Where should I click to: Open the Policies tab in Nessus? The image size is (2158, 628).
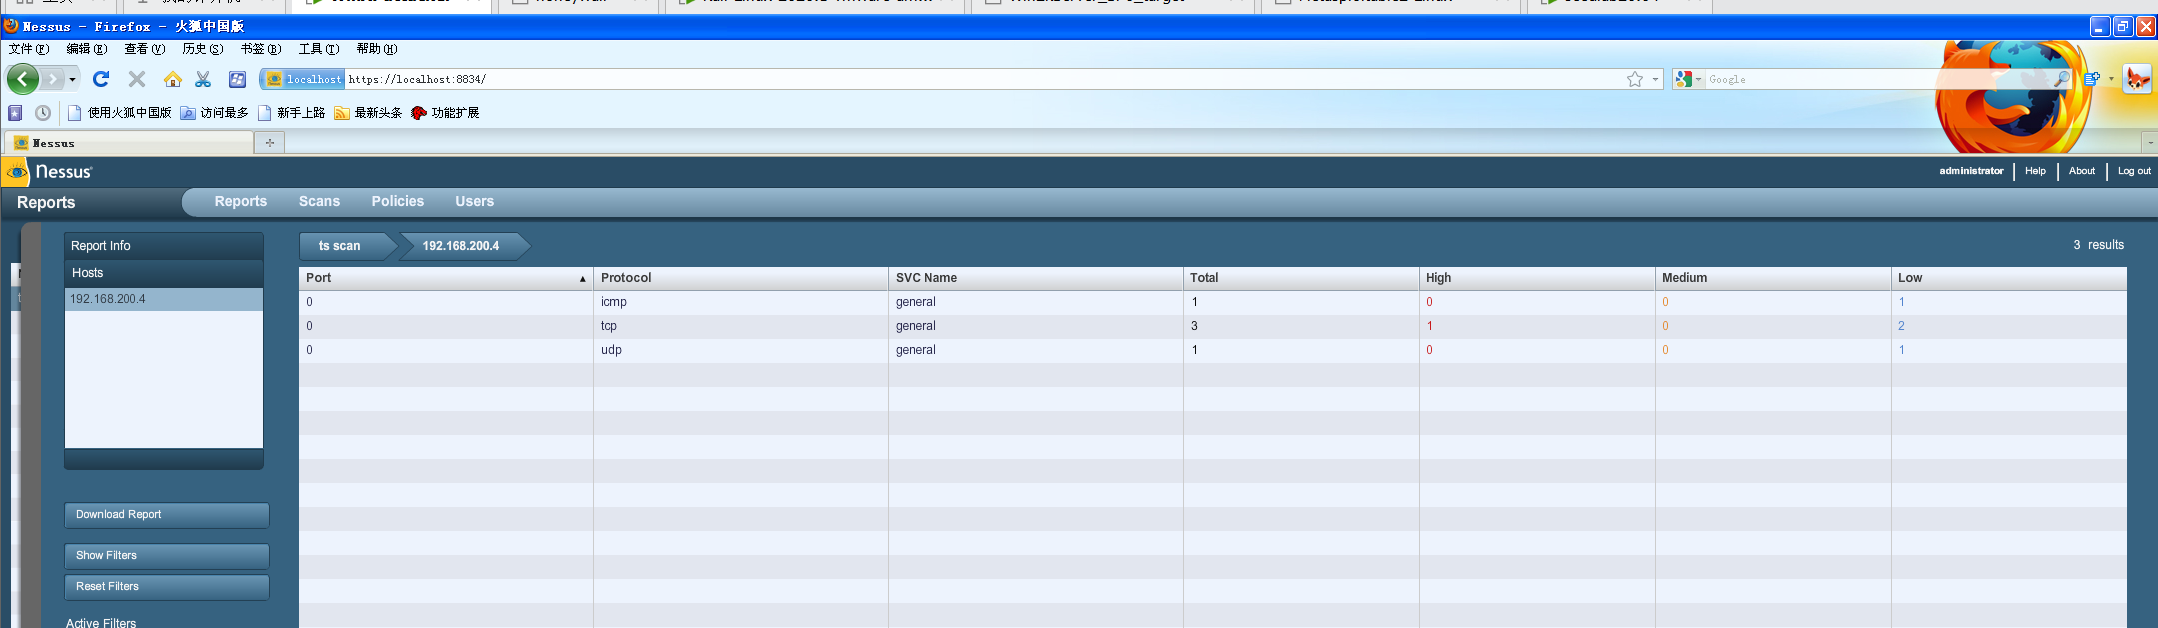click(x=397, y=201)
